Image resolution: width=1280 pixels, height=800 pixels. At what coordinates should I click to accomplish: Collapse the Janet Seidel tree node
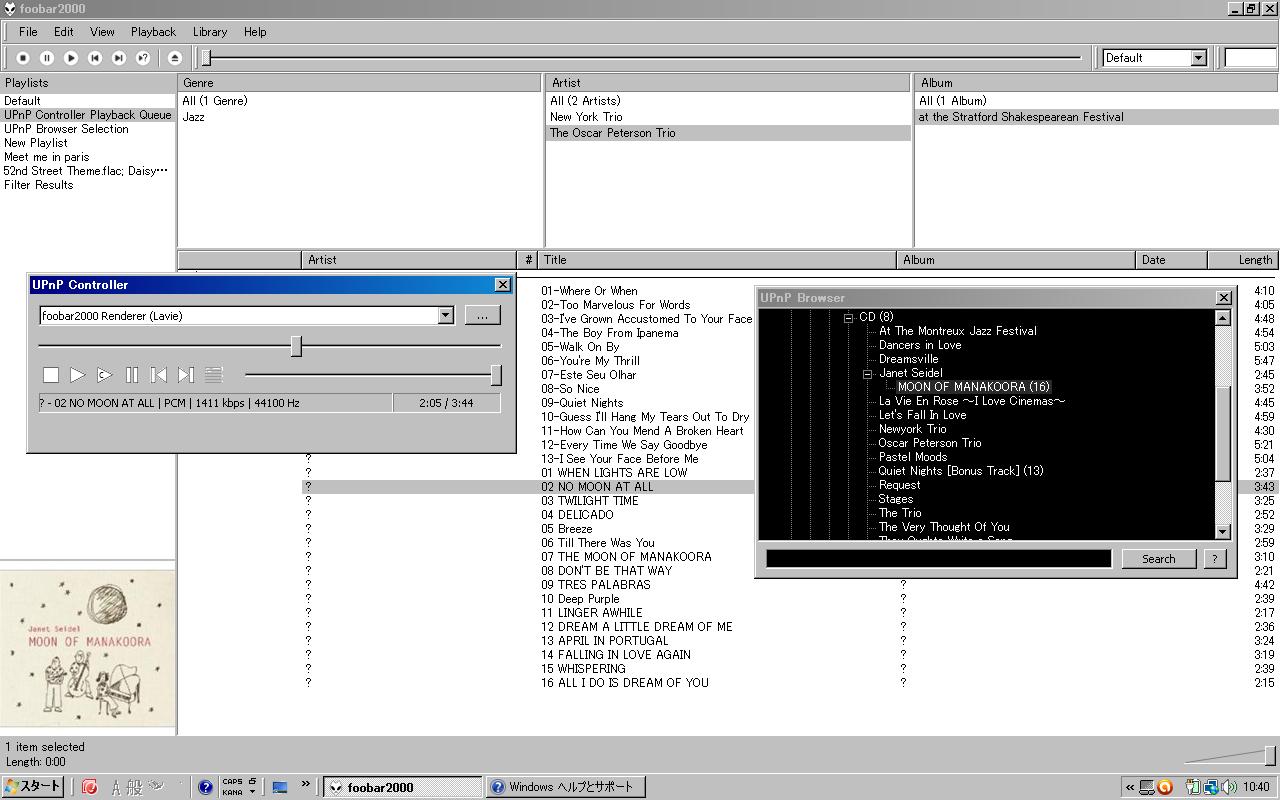pyautogui.click(x=868, y=374)
